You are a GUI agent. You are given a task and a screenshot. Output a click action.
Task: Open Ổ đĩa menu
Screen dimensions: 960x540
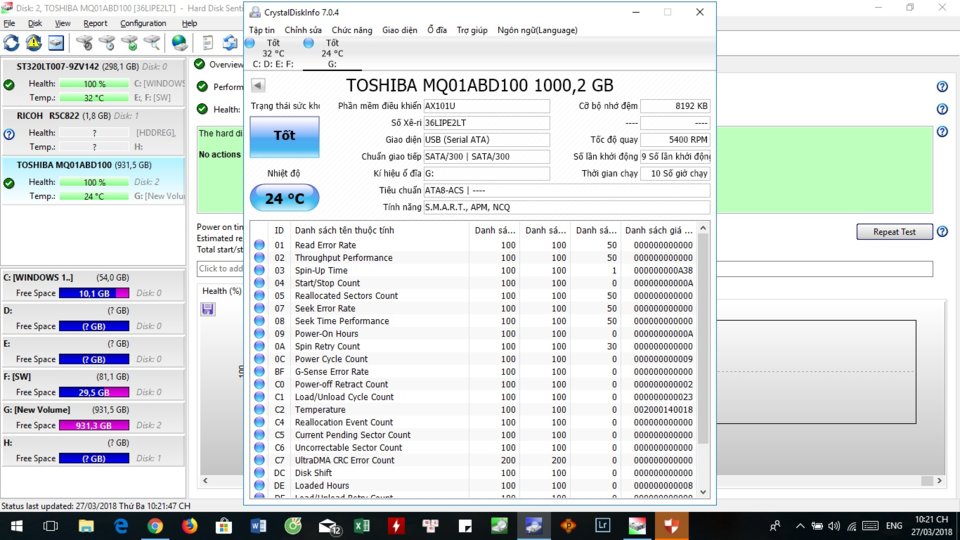point(437,30)
